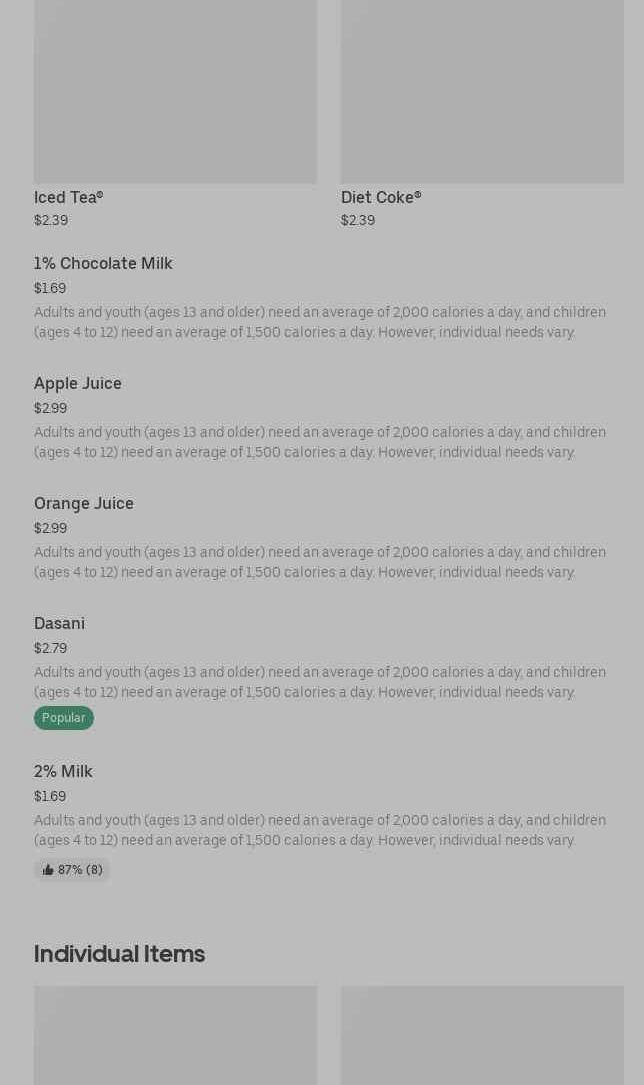
Task: Open the left thumbnail under Individual Items
Action: pyautogui.click(x=175, y=1035)
